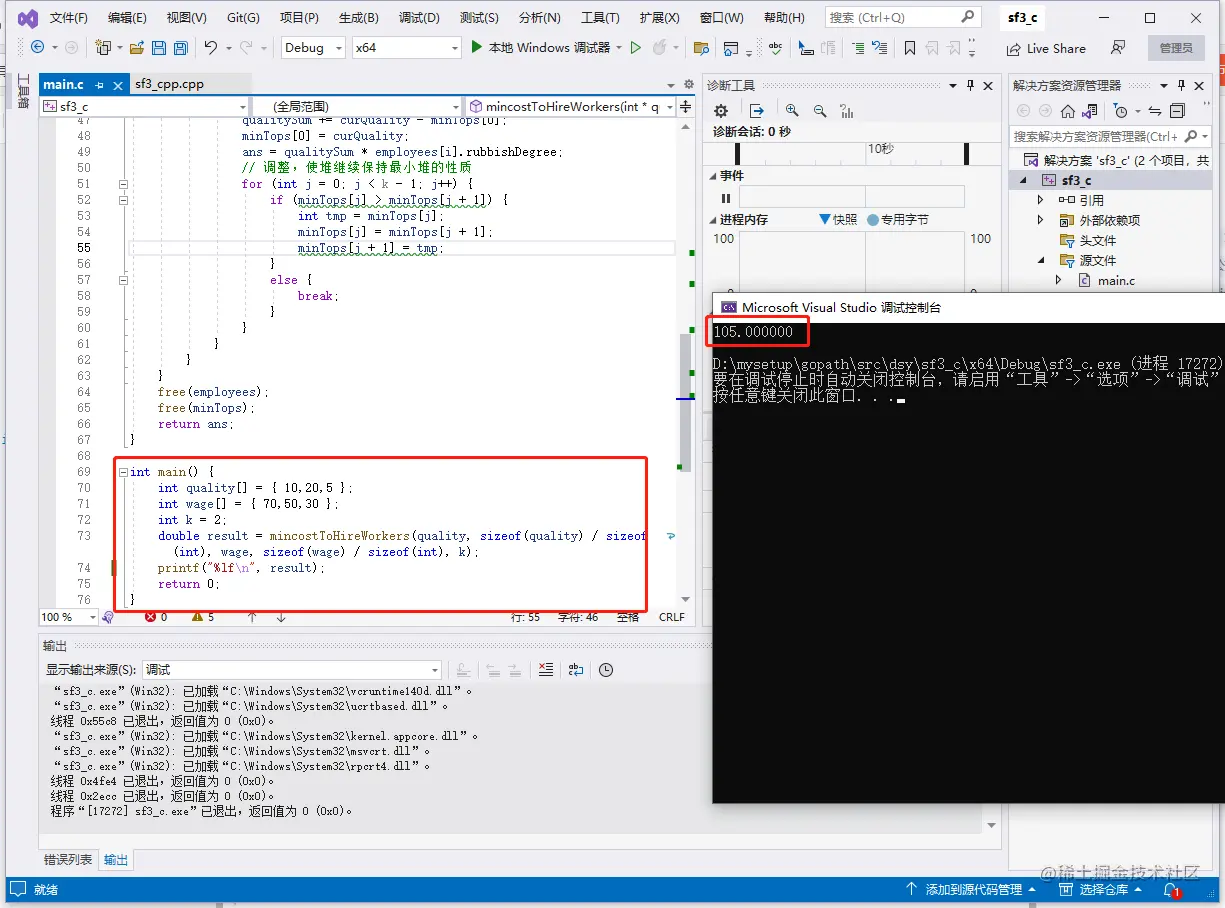Undo the last edit with the undo arrow
The height and width of the screenshot is (908, 1225).
coord(211,47)
